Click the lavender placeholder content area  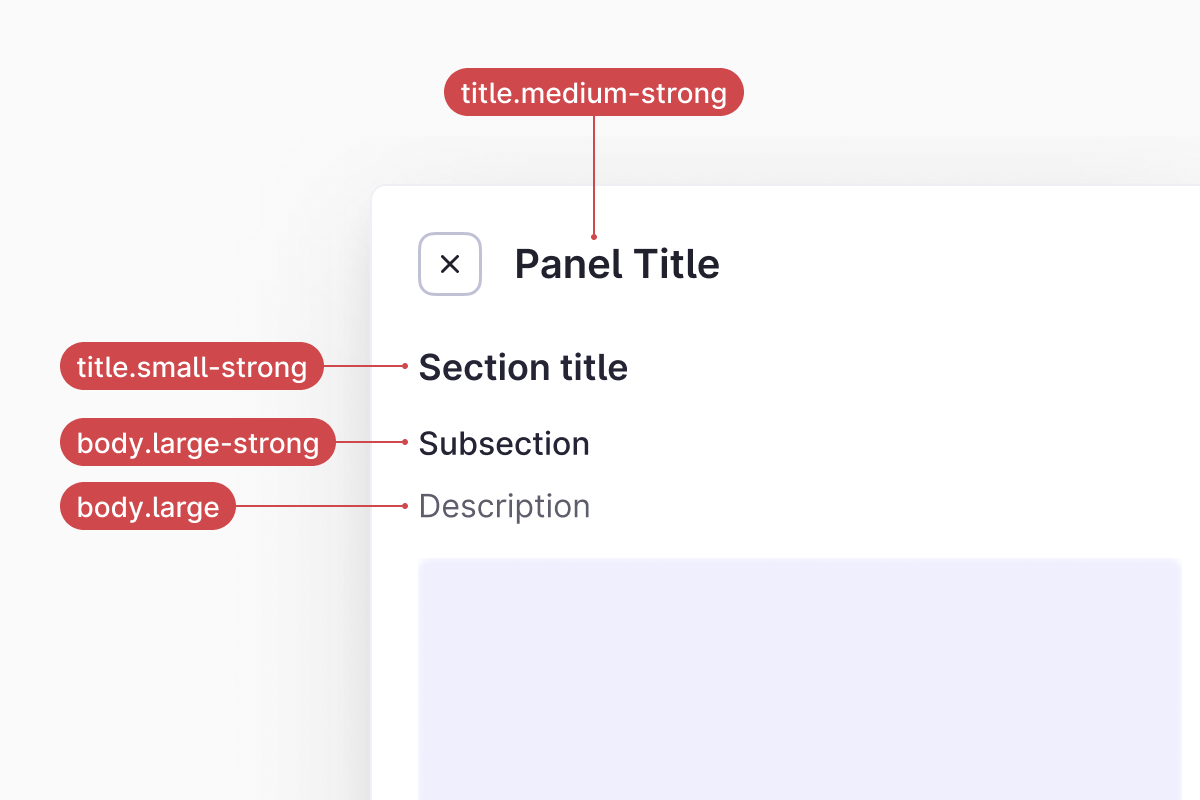[800, 680]
